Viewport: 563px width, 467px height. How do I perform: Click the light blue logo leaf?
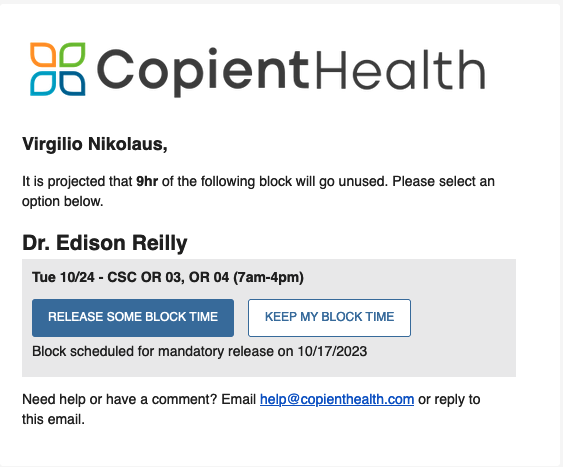pos(43,83)
